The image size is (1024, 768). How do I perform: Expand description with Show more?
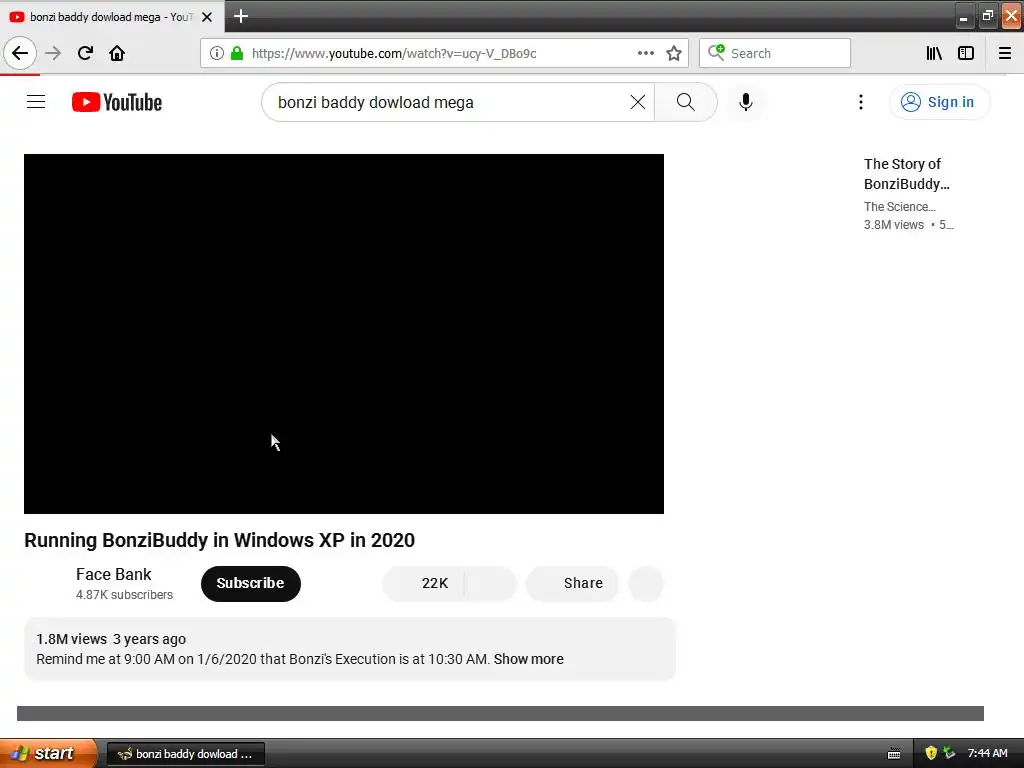coord(528,659)
